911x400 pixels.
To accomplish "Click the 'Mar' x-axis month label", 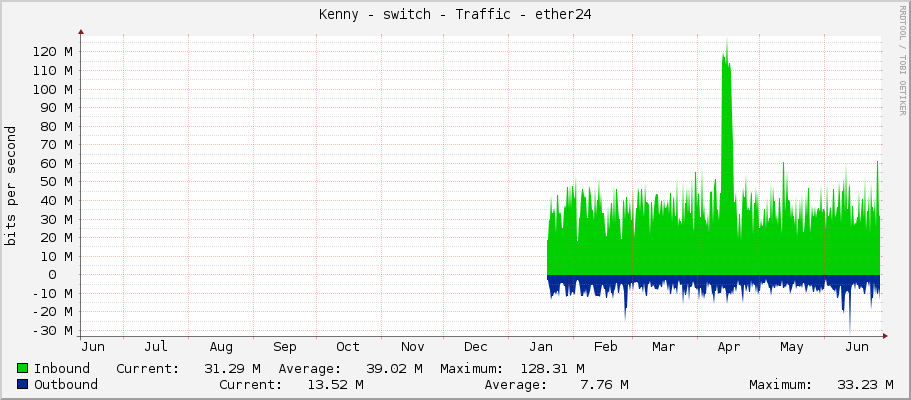I will 663,347.
